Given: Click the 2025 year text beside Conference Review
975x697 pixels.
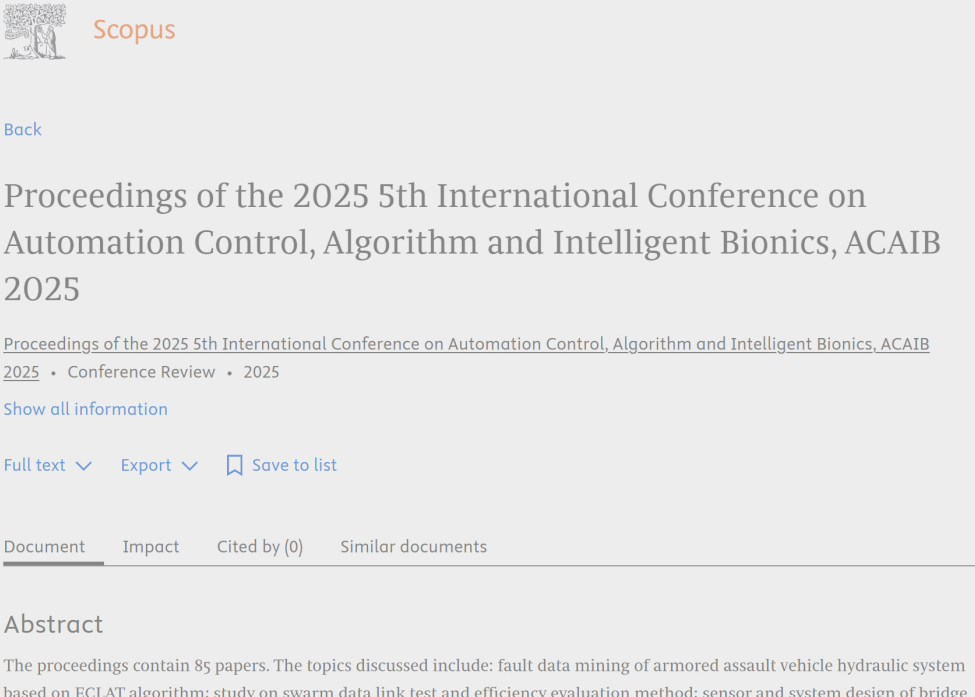Looking at the screenshot, I should tap(261, 372).
